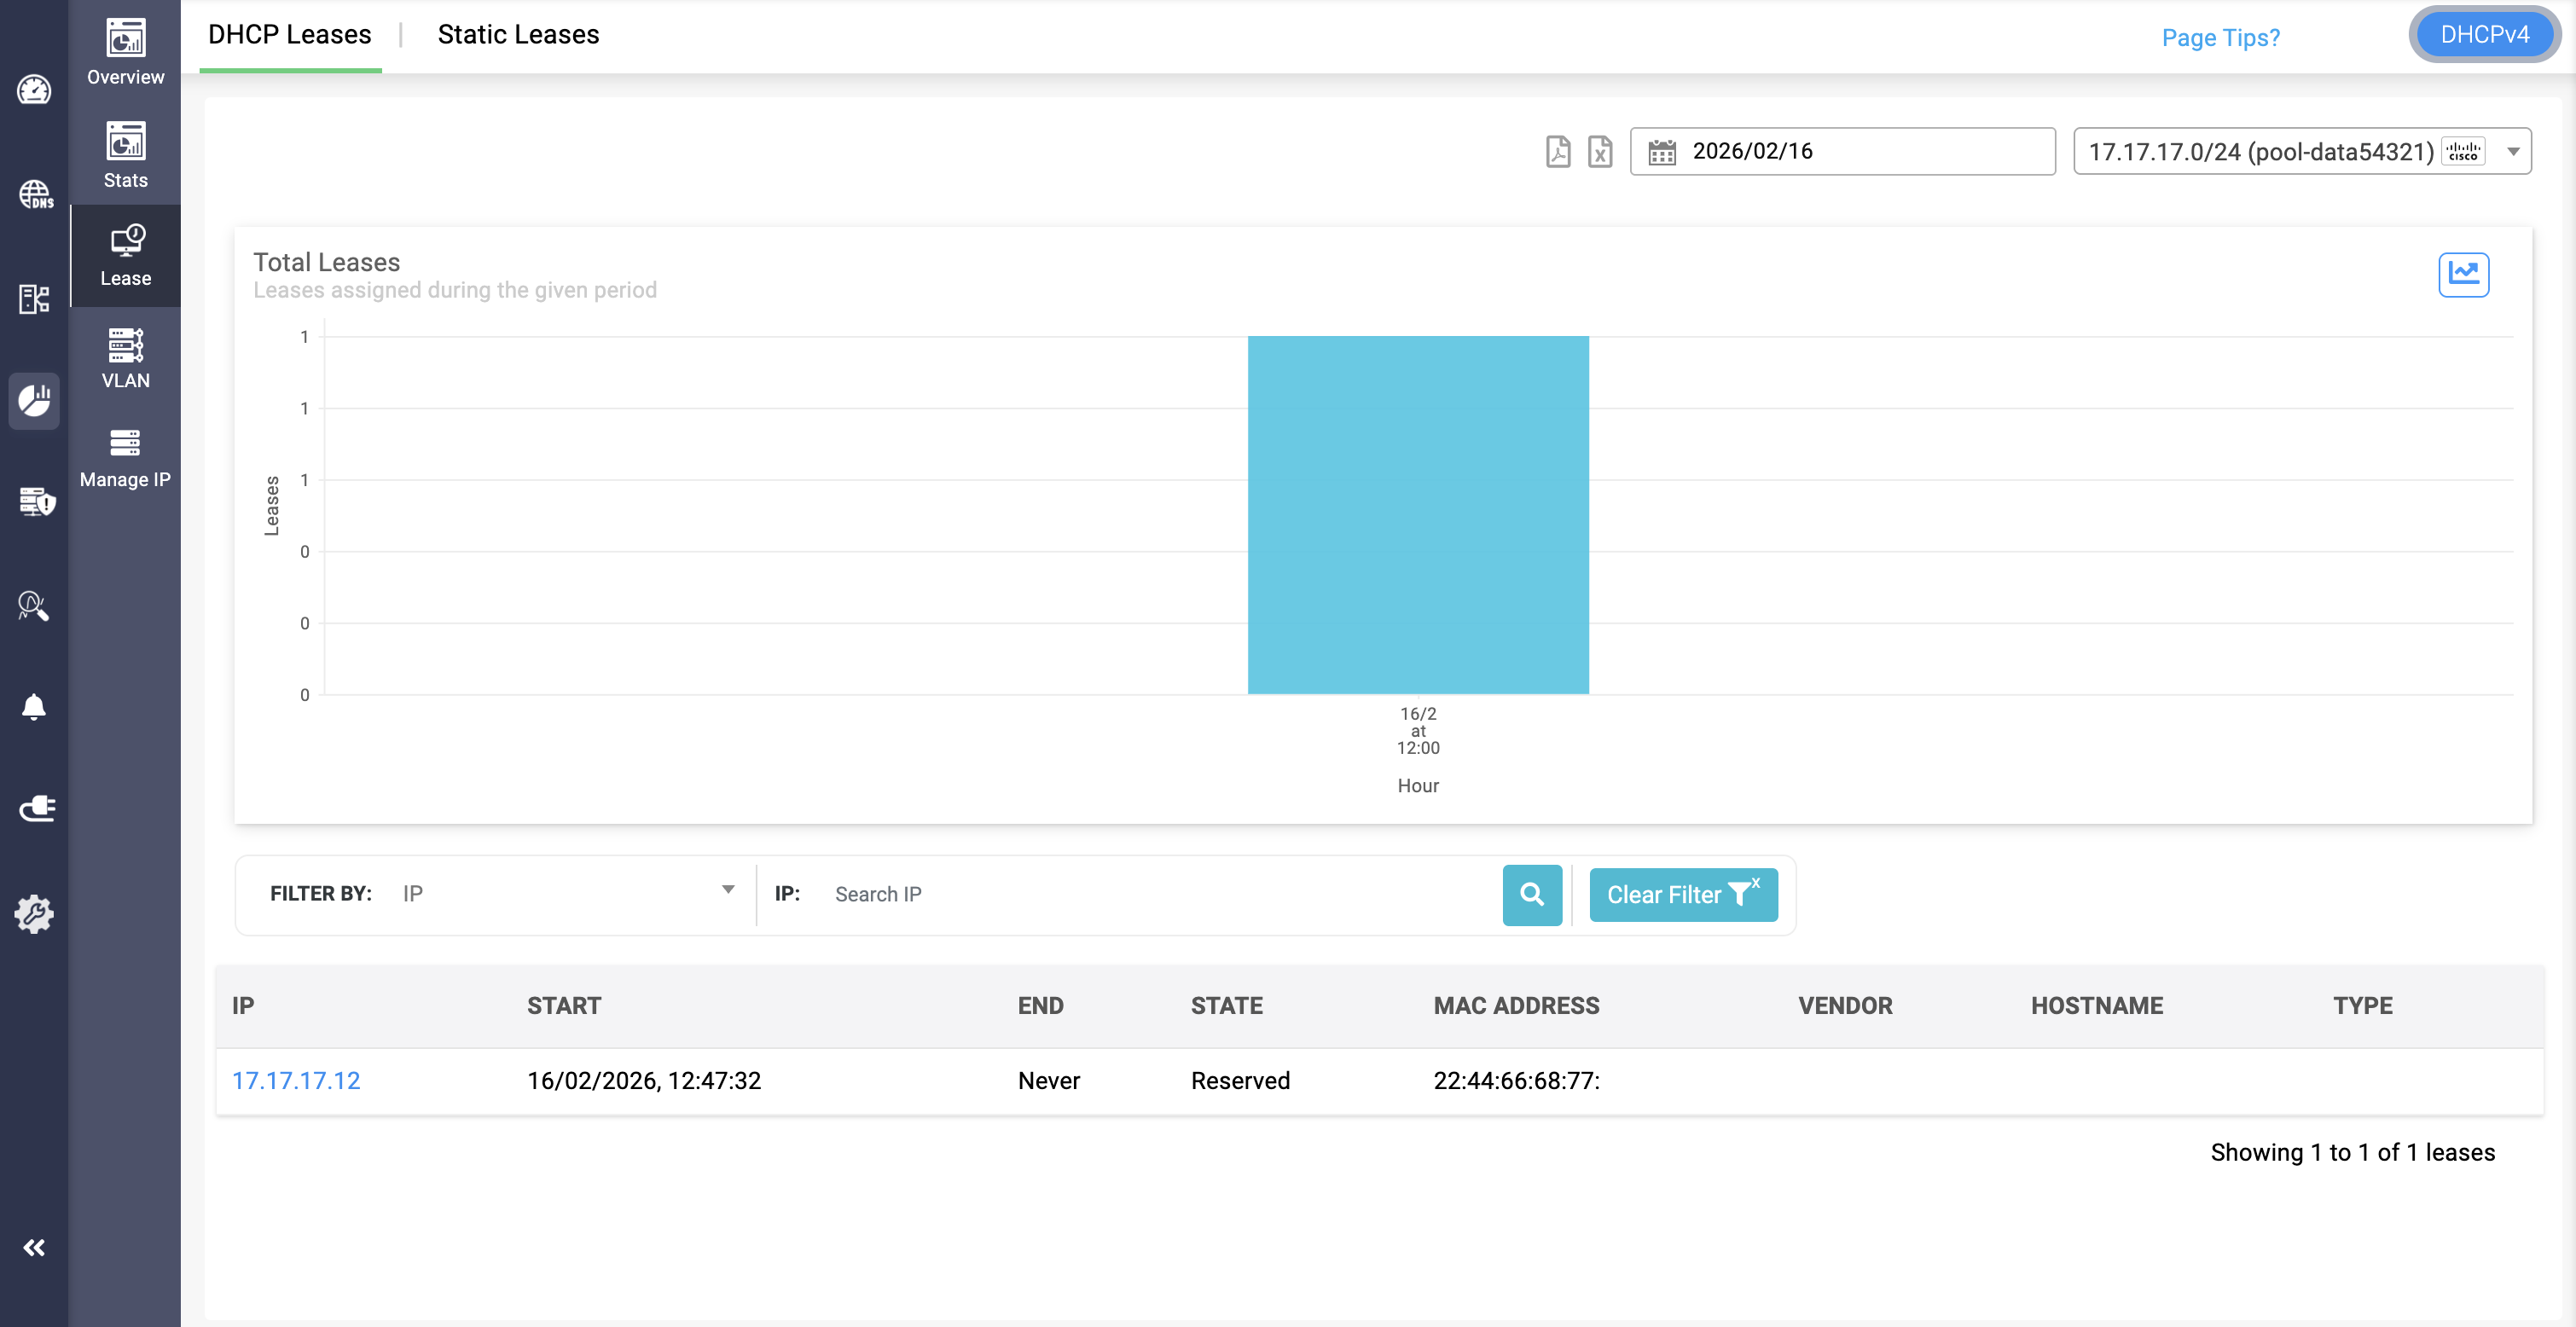This screenshot has height=1327, width=2576.
Task: Focus the Search IP input field
Action: coord(1160,894)
